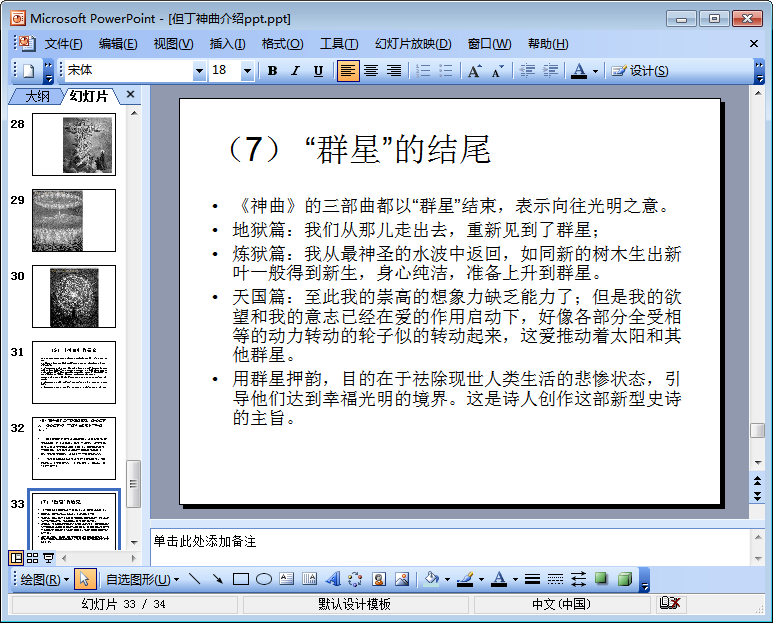Insert WordArt from drawing toolbar
Screen dimensions: 773x623
coord(333,579)
